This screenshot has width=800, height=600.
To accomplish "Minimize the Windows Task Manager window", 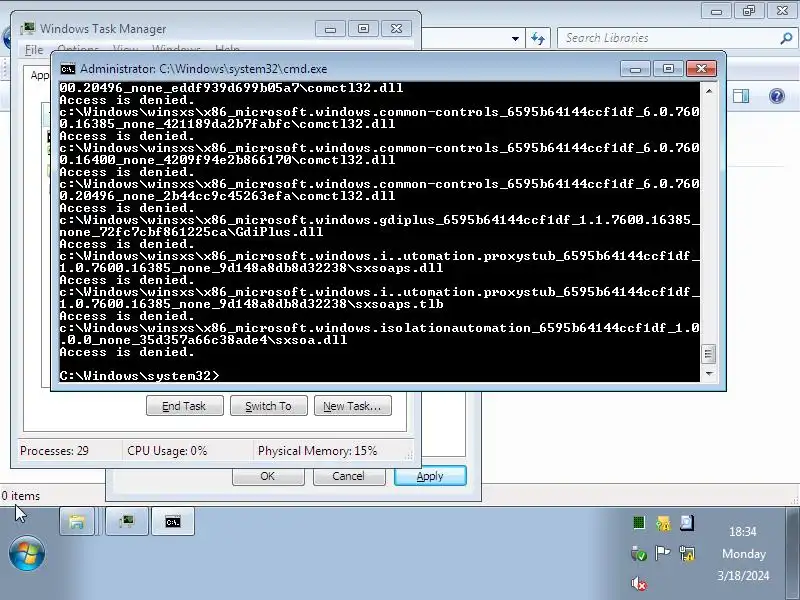I will coord(330,29).
